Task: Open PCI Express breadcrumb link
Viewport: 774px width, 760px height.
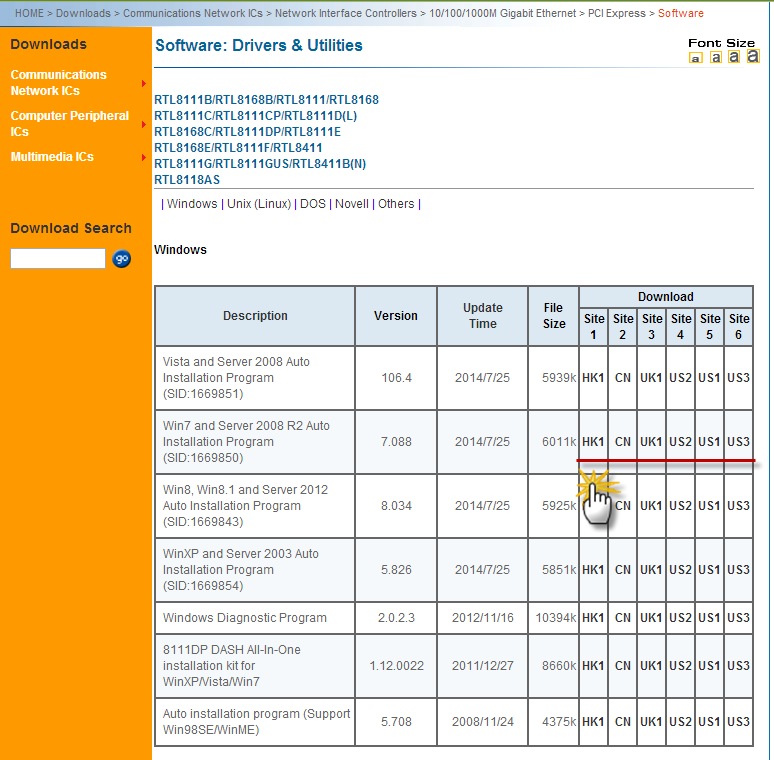Action: [x=617, y=13]
